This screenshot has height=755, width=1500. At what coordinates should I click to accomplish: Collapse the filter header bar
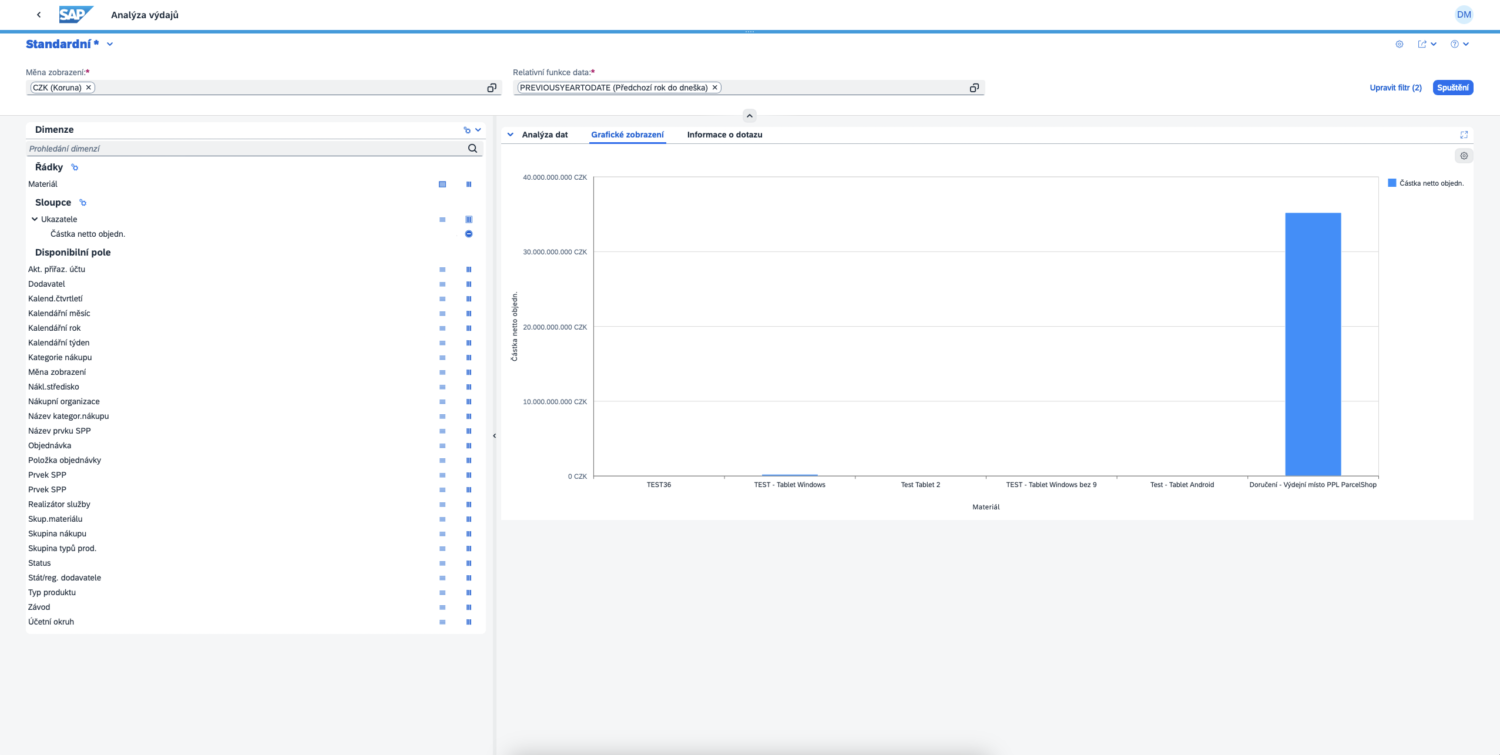tap(750, 115)
